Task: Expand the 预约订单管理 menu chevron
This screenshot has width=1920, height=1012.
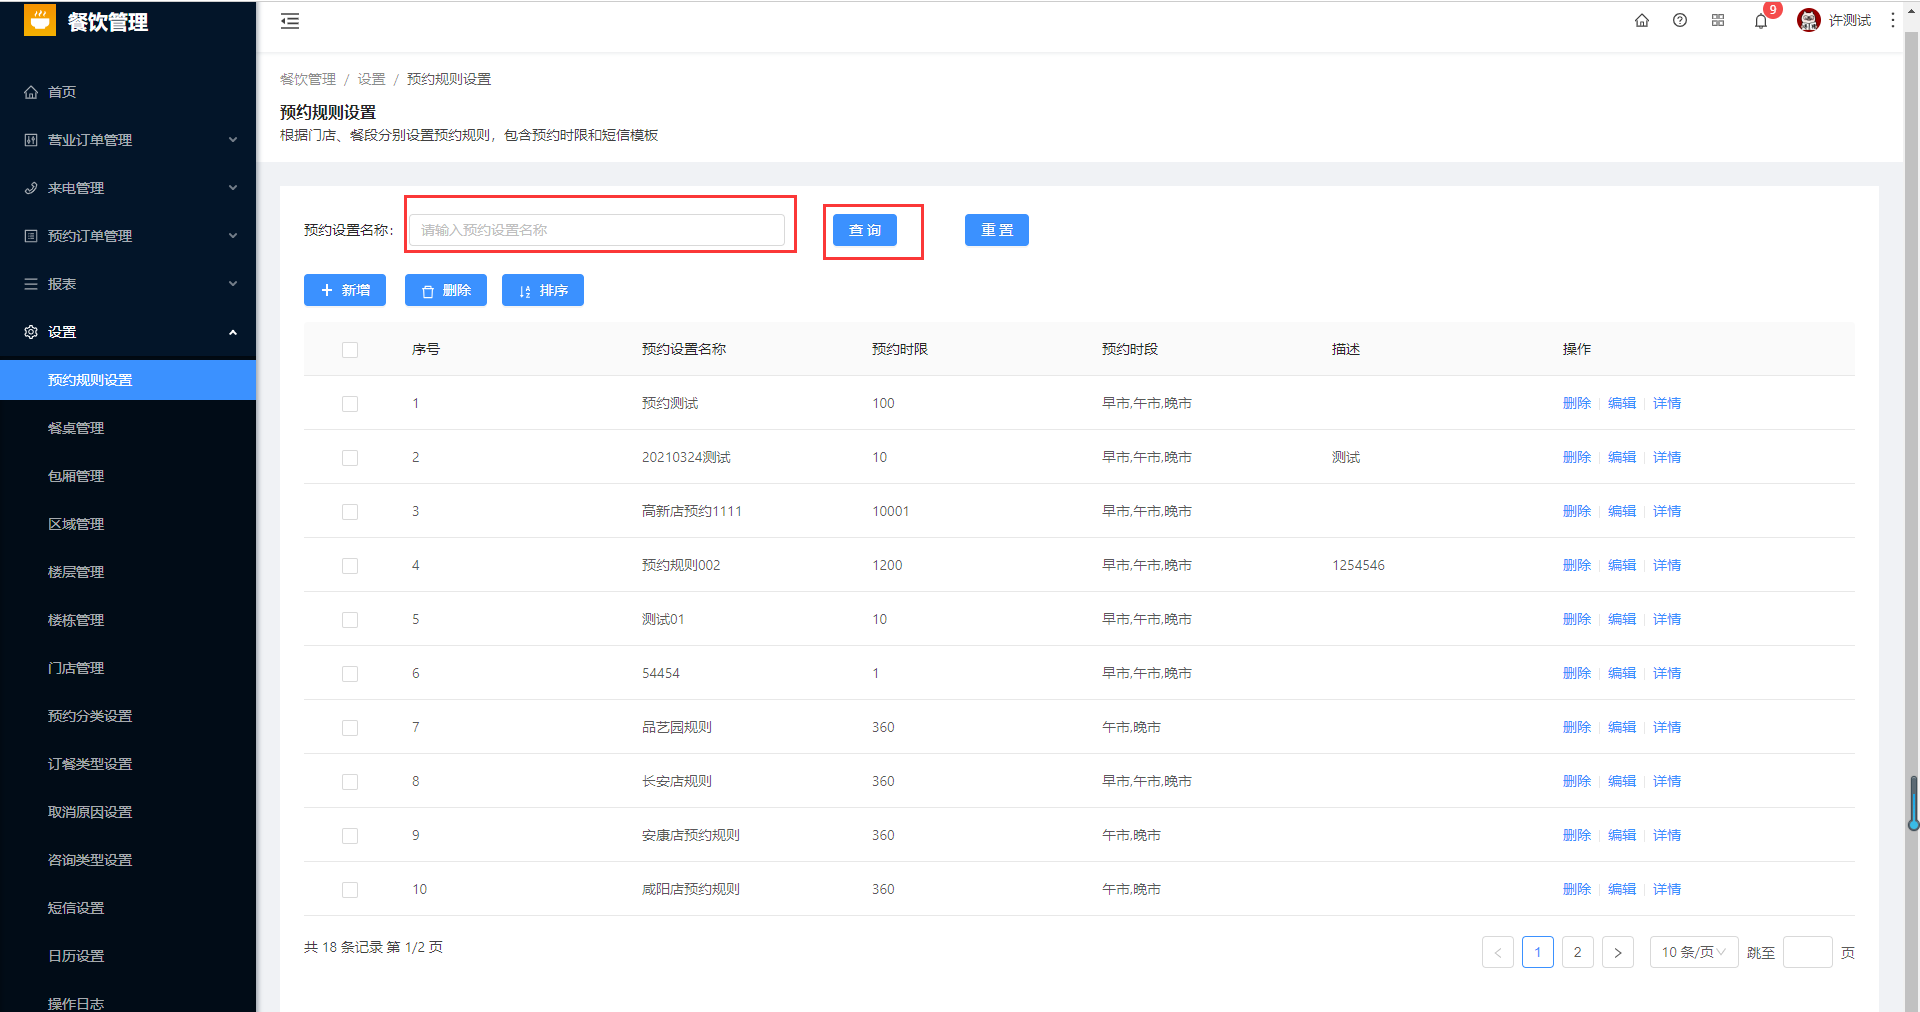Action: pos(233,236)
